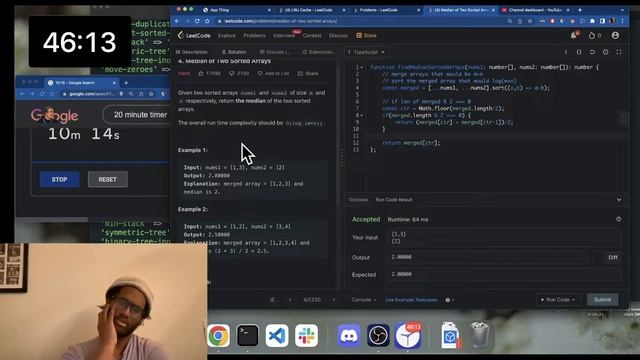Image resolution: width=640 pixels, height=360 pixels.
Task: Select the Testcase tab
Action: pos(358,200)
